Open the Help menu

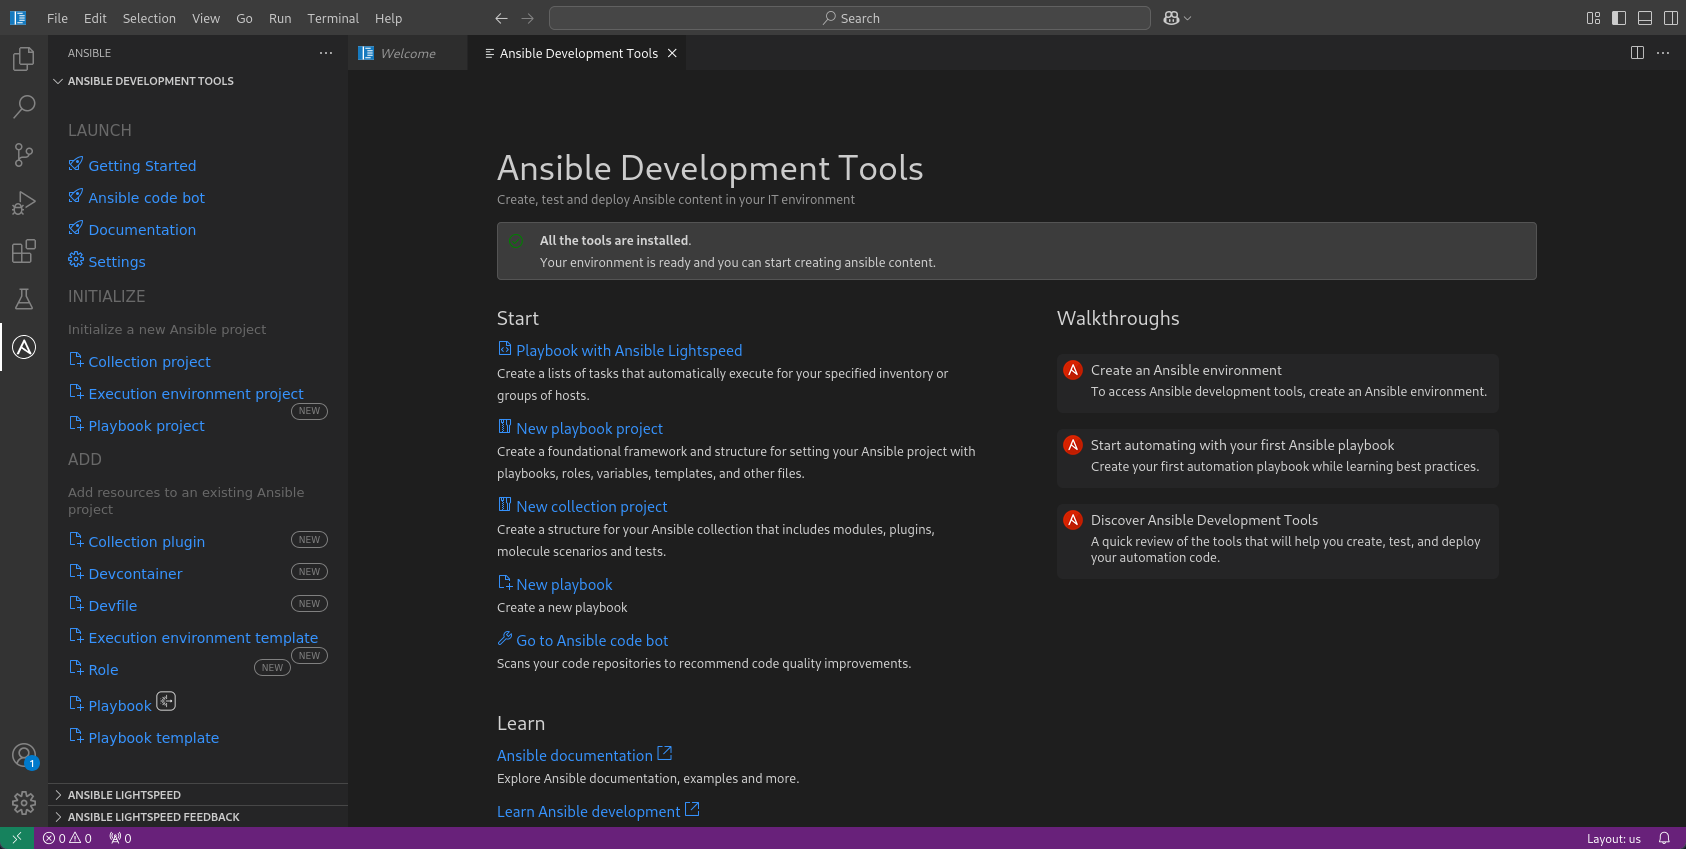[389, 18]
